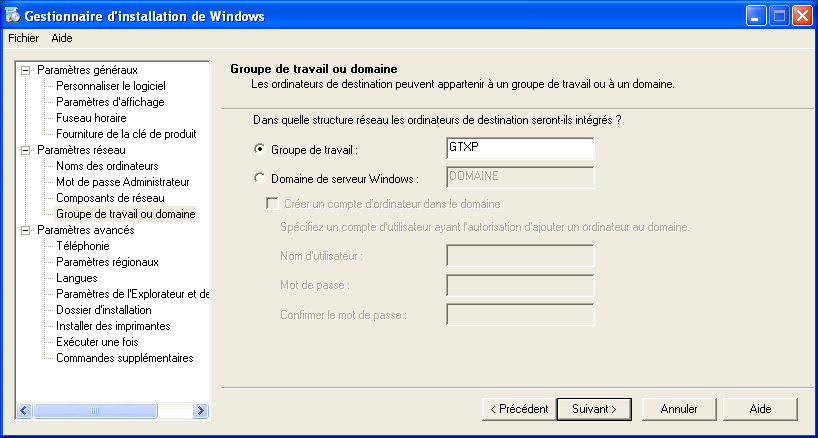Collapse the Paramètres réseau tree node

[x=25, y=151]
